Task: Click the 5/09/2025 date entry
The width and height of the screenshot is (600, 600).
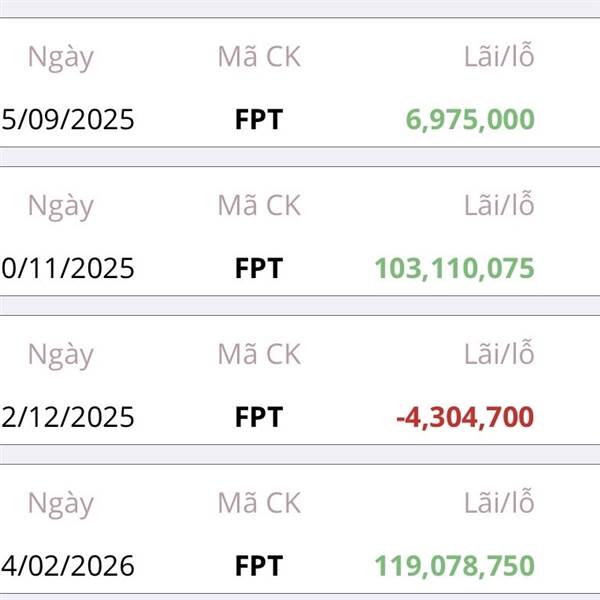Action: 68,120
